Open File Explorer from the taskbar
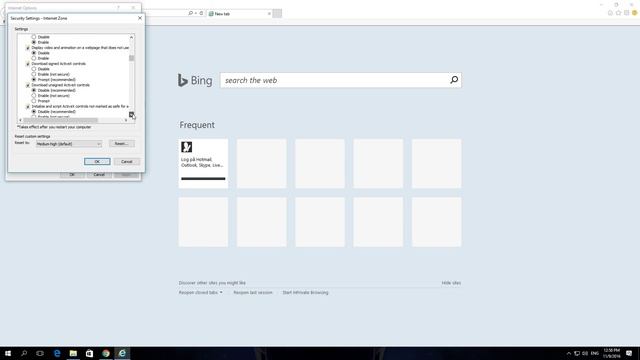The image size is (640, 360). [73, 353]
